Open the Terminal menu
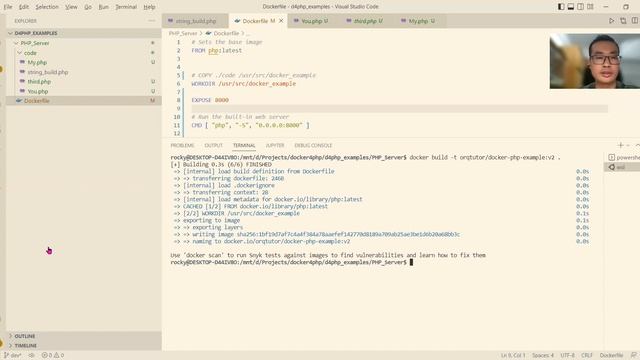 tap(126, 7)
